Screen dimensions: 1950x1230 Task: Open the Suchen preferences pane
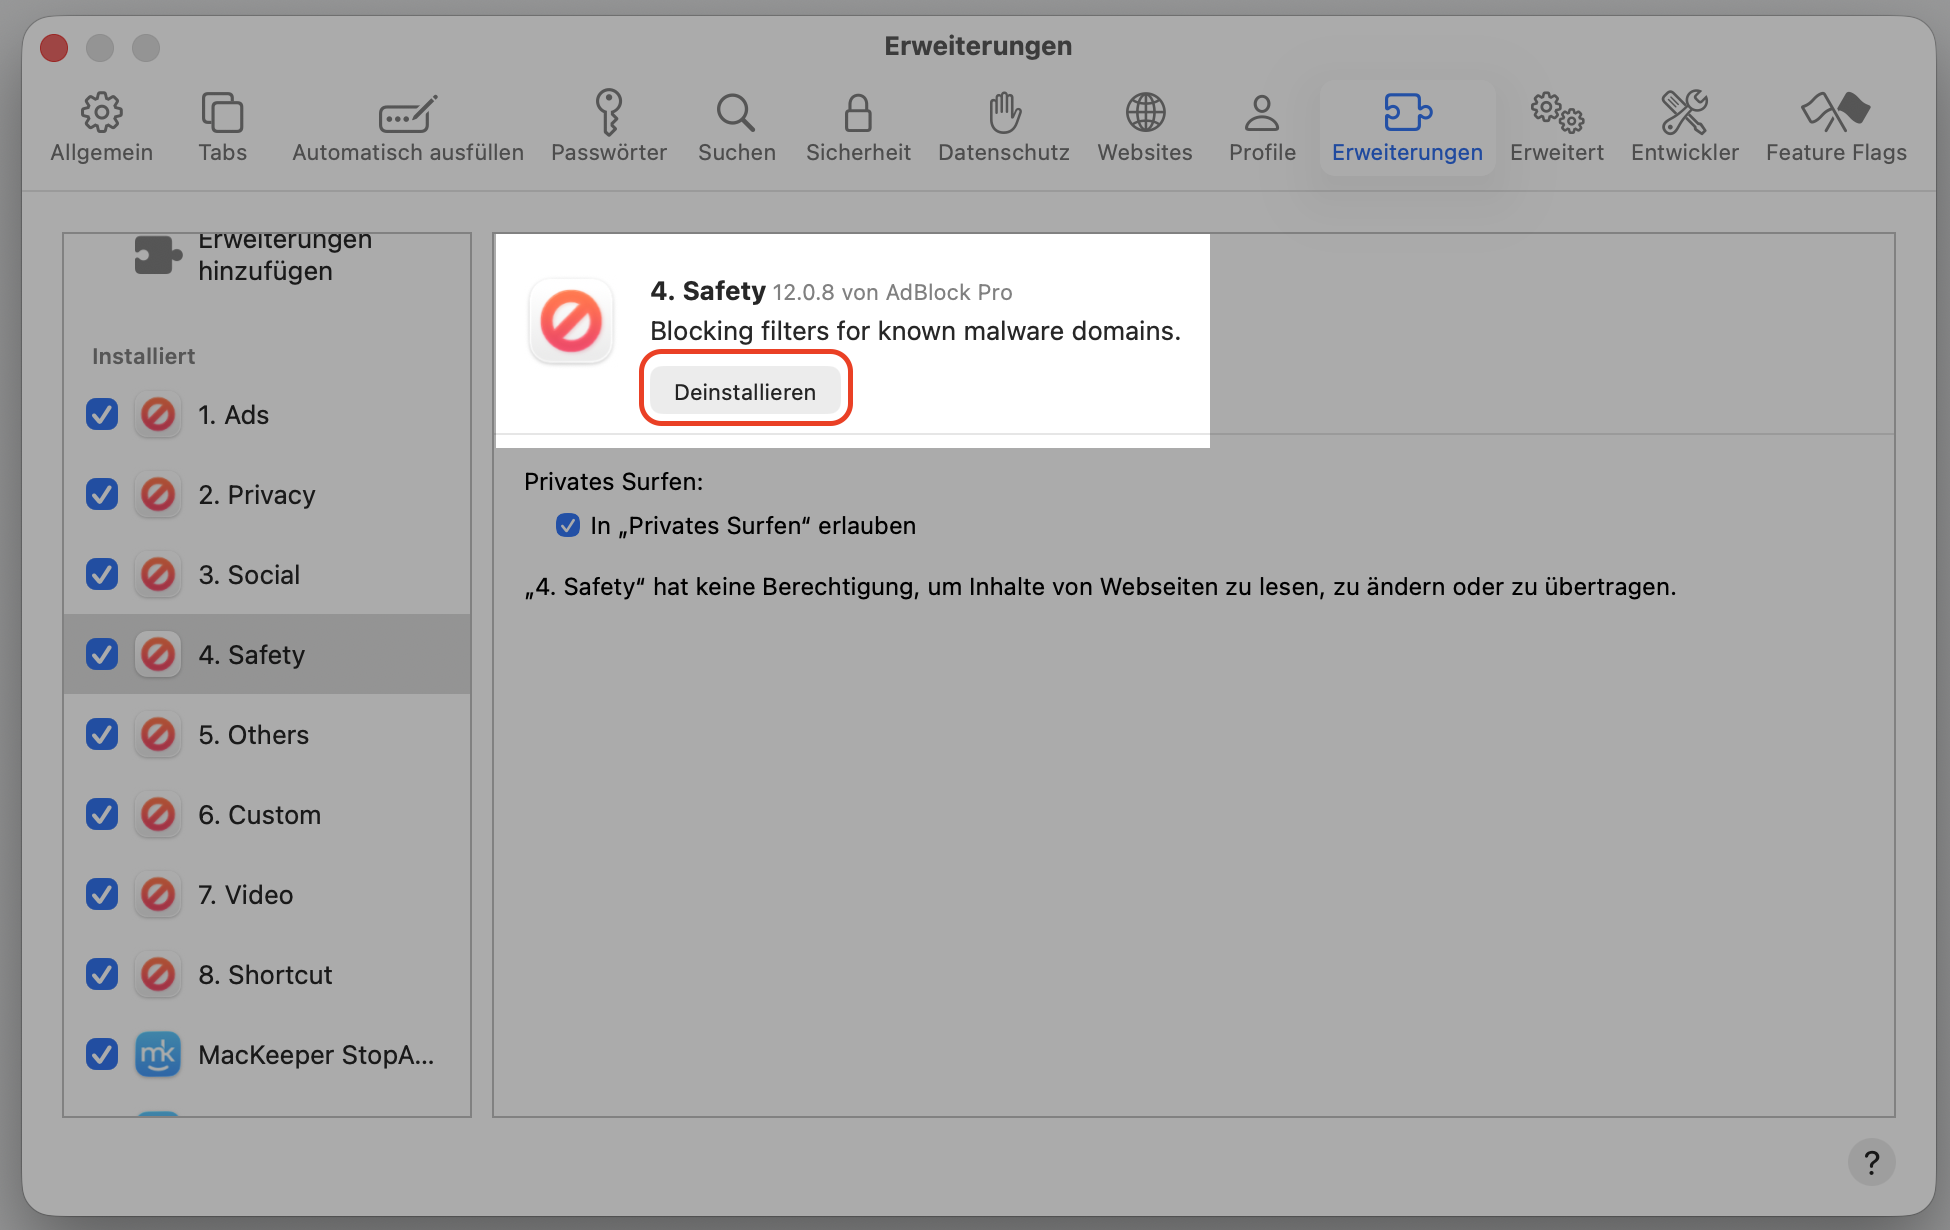point(737,127)
